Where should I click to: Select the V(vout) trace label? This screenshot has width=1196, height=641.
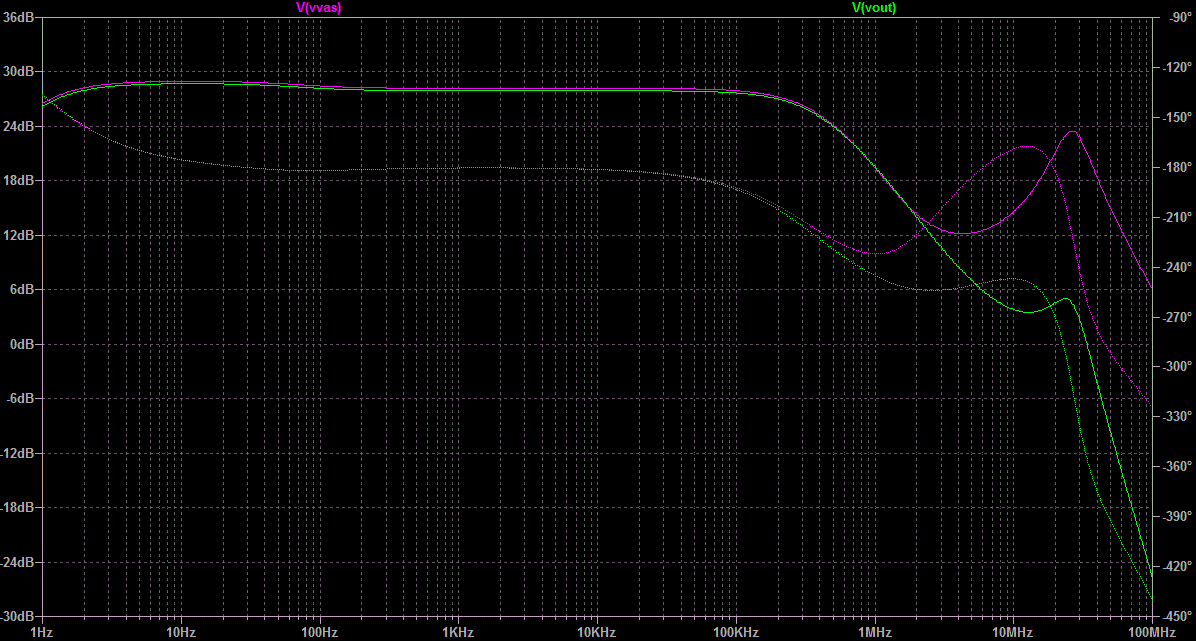coord(873,8)
